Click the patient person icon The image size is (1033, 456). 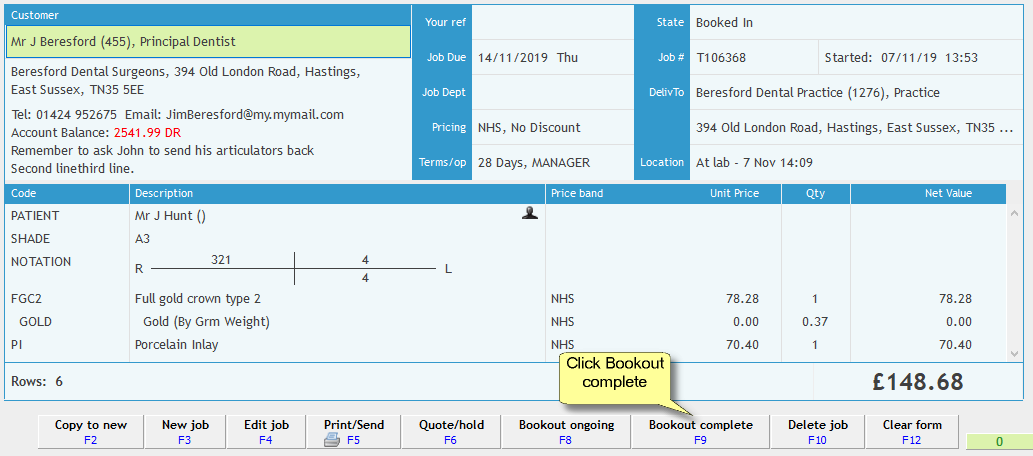point(529,213)
